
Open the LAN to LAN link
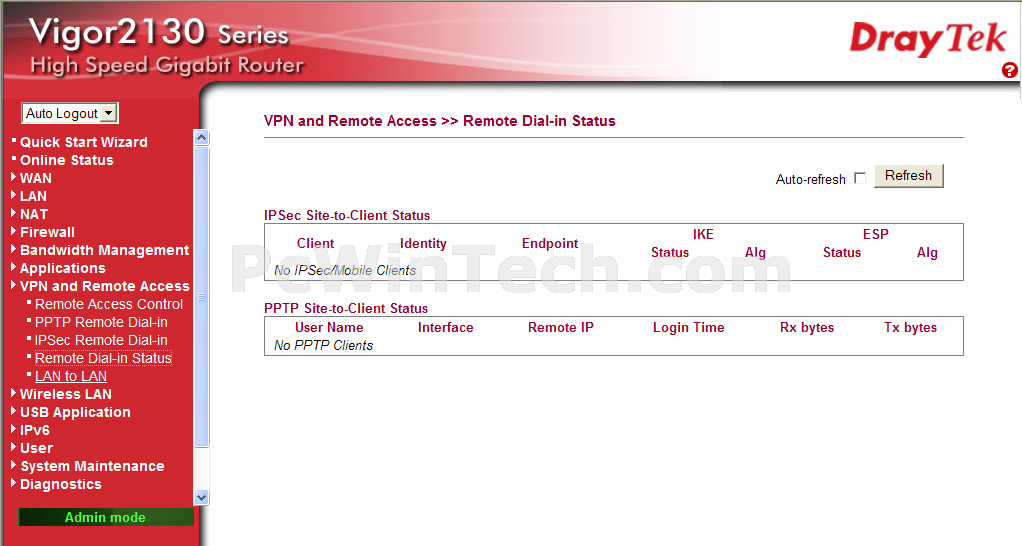70,376
